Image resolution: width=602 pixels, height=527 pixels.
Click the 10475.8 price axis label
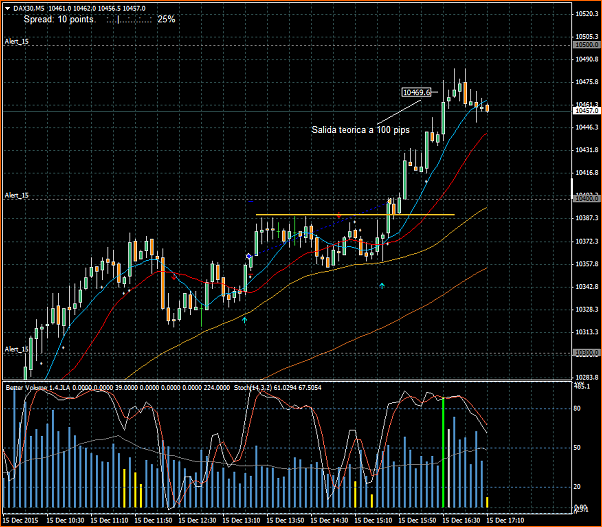pyautogui.click(x=586, y=82)
